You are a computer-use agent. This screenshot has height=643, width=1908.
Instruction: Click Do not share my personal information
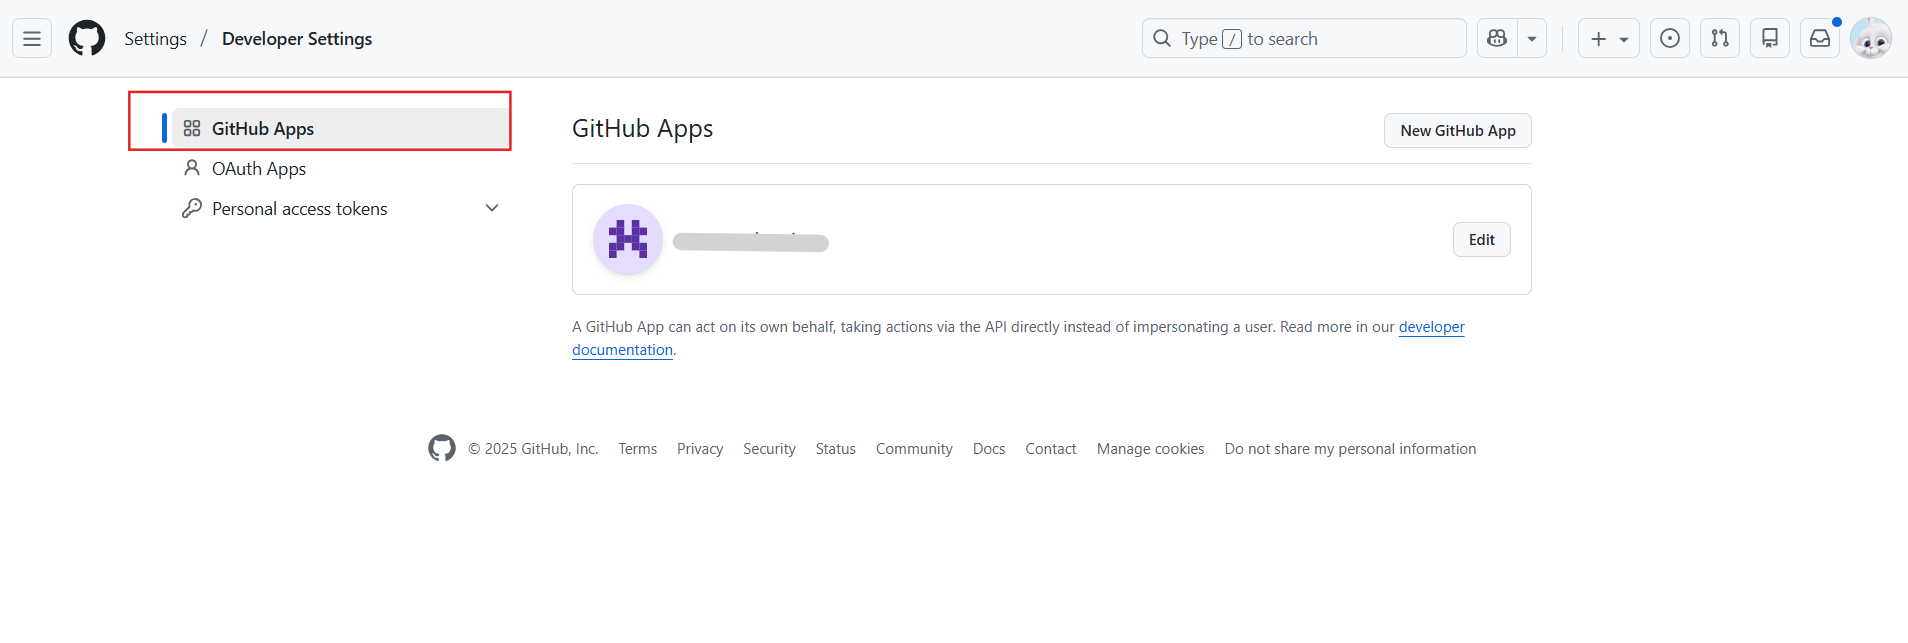(1351, 449)
